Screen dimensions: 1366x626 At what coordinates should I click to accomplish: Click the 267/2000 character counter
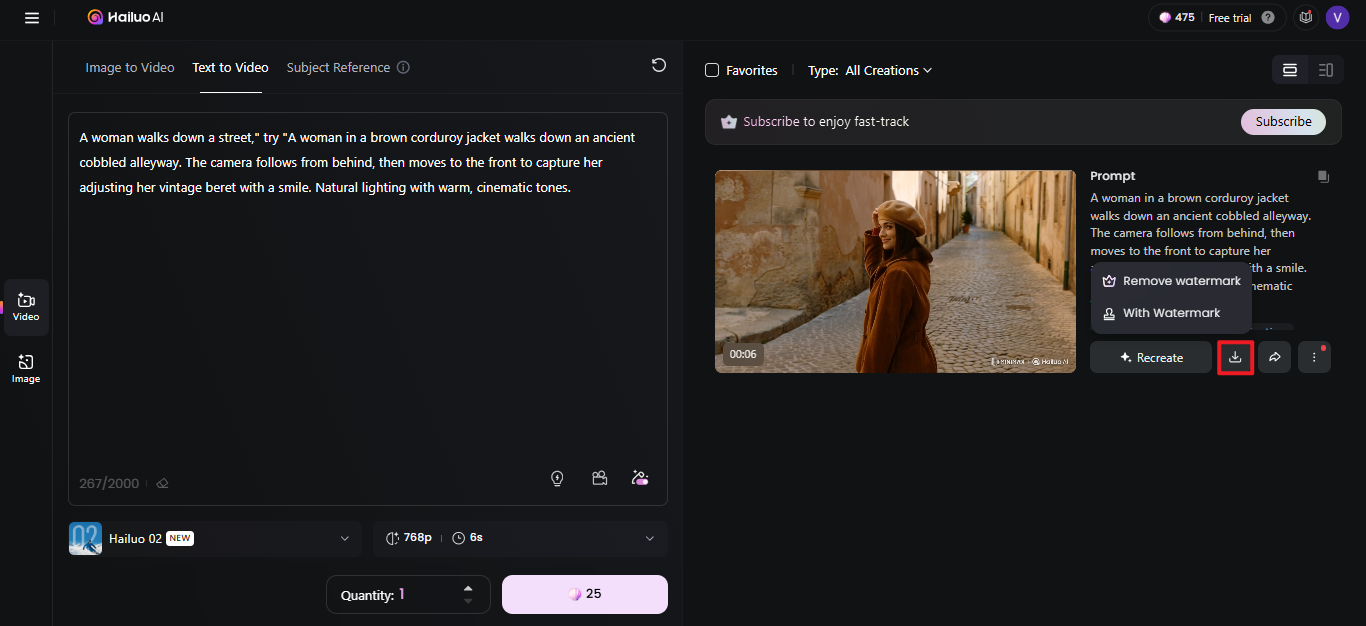pyautogui.click(x=109, y=484)
